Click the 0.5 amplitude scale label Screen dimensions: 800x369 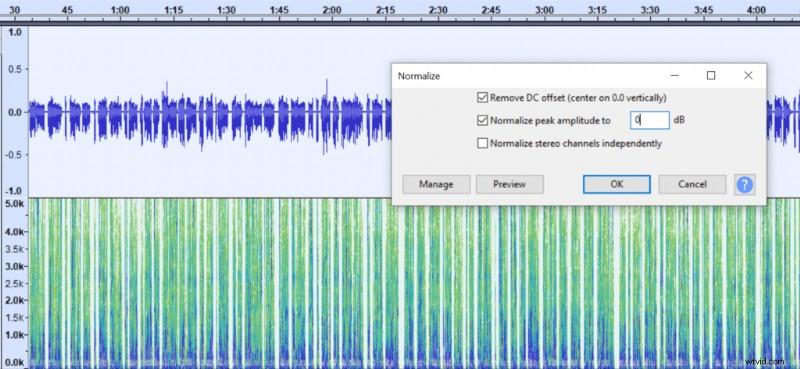click(x=16, y=69)
